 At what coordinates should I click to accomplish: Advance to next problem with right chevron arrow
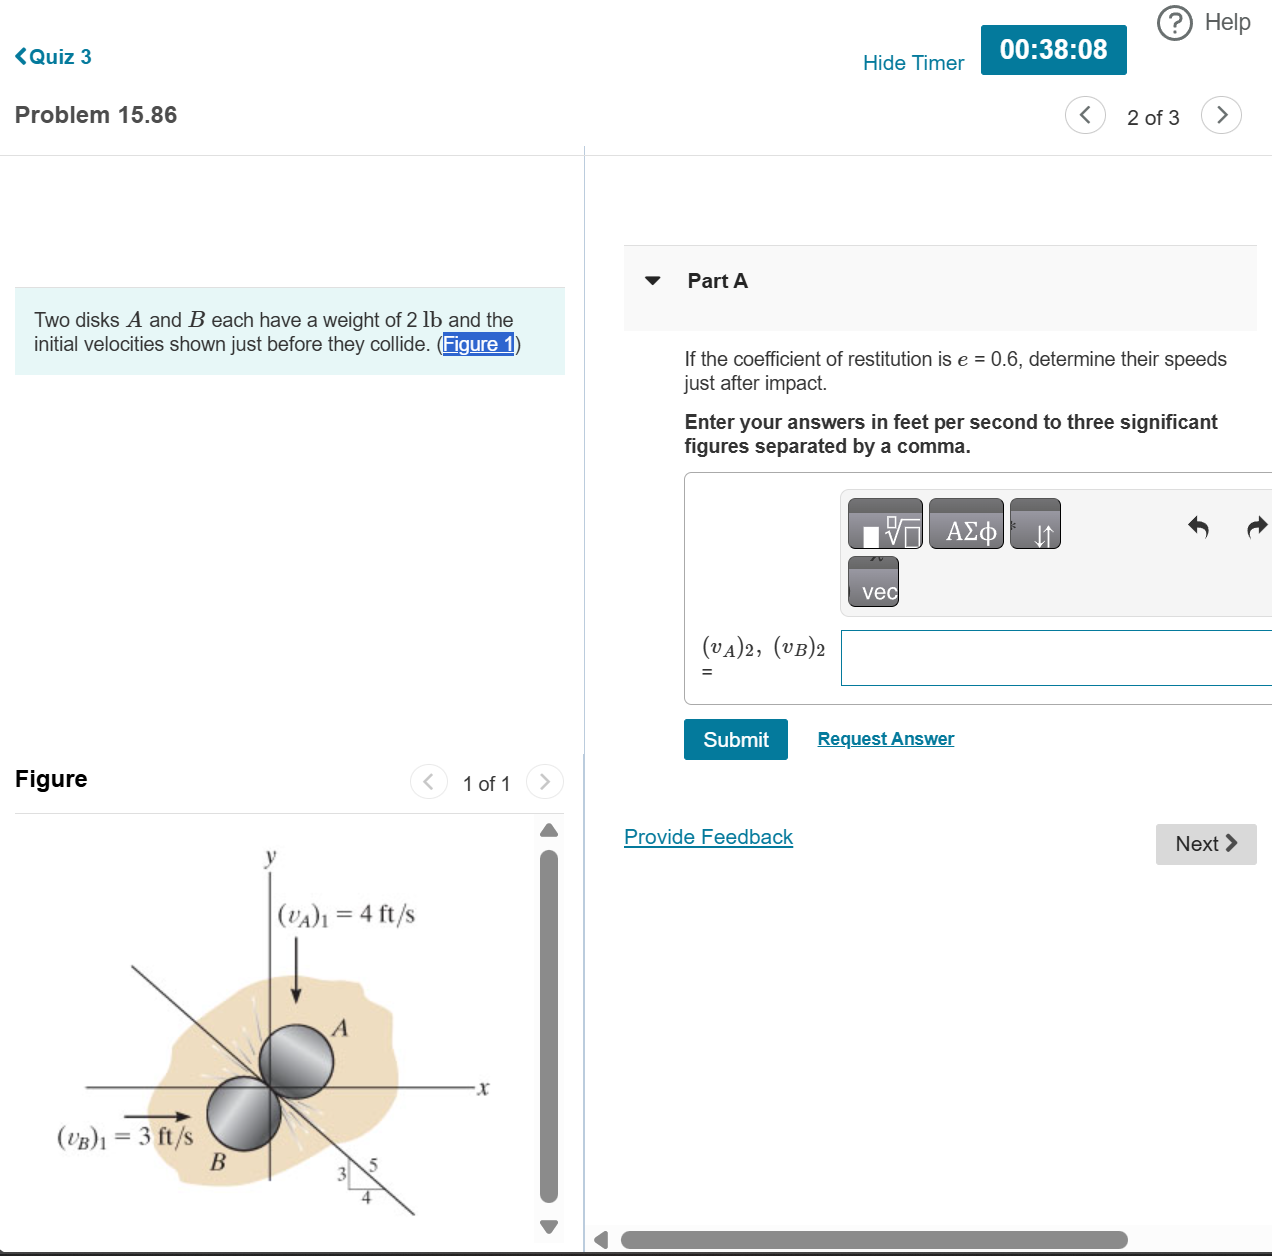[x=1221, y=115]
